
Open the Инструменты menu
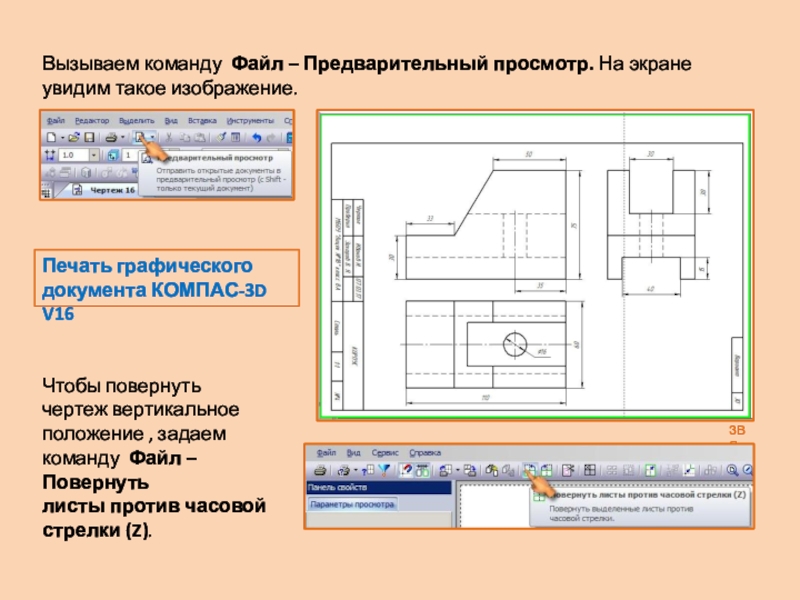[x=250, y=120]
